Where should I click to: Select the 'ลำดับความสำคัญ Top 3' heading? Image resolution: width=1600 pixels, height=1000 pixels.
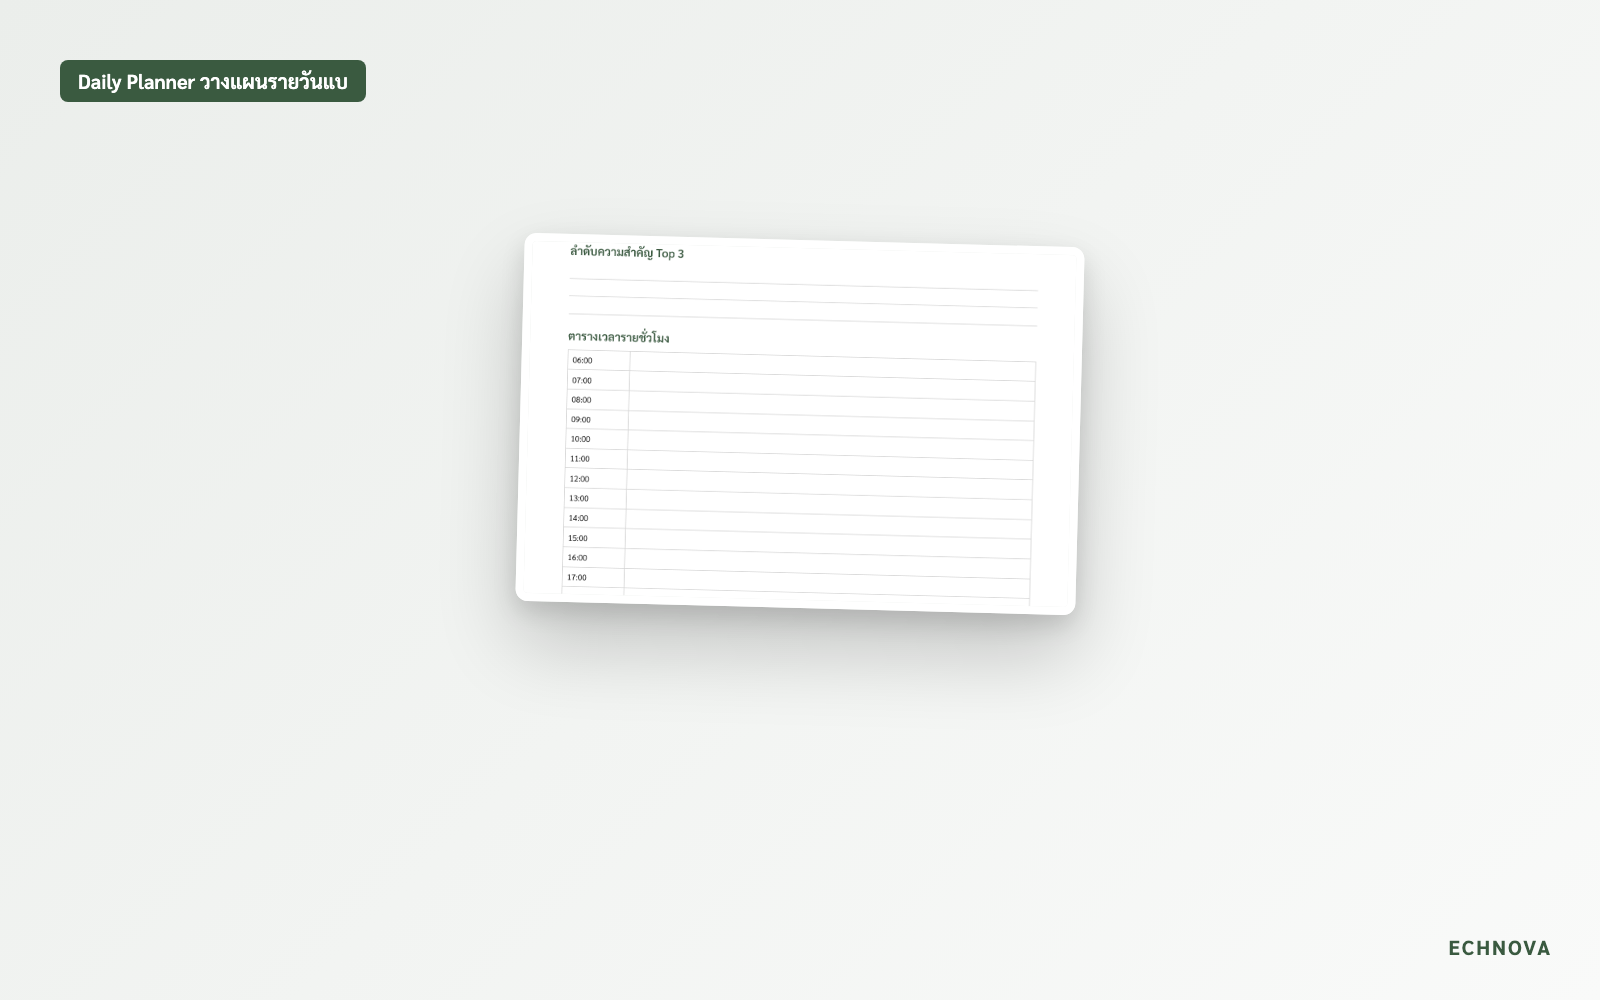coord(627,252)
